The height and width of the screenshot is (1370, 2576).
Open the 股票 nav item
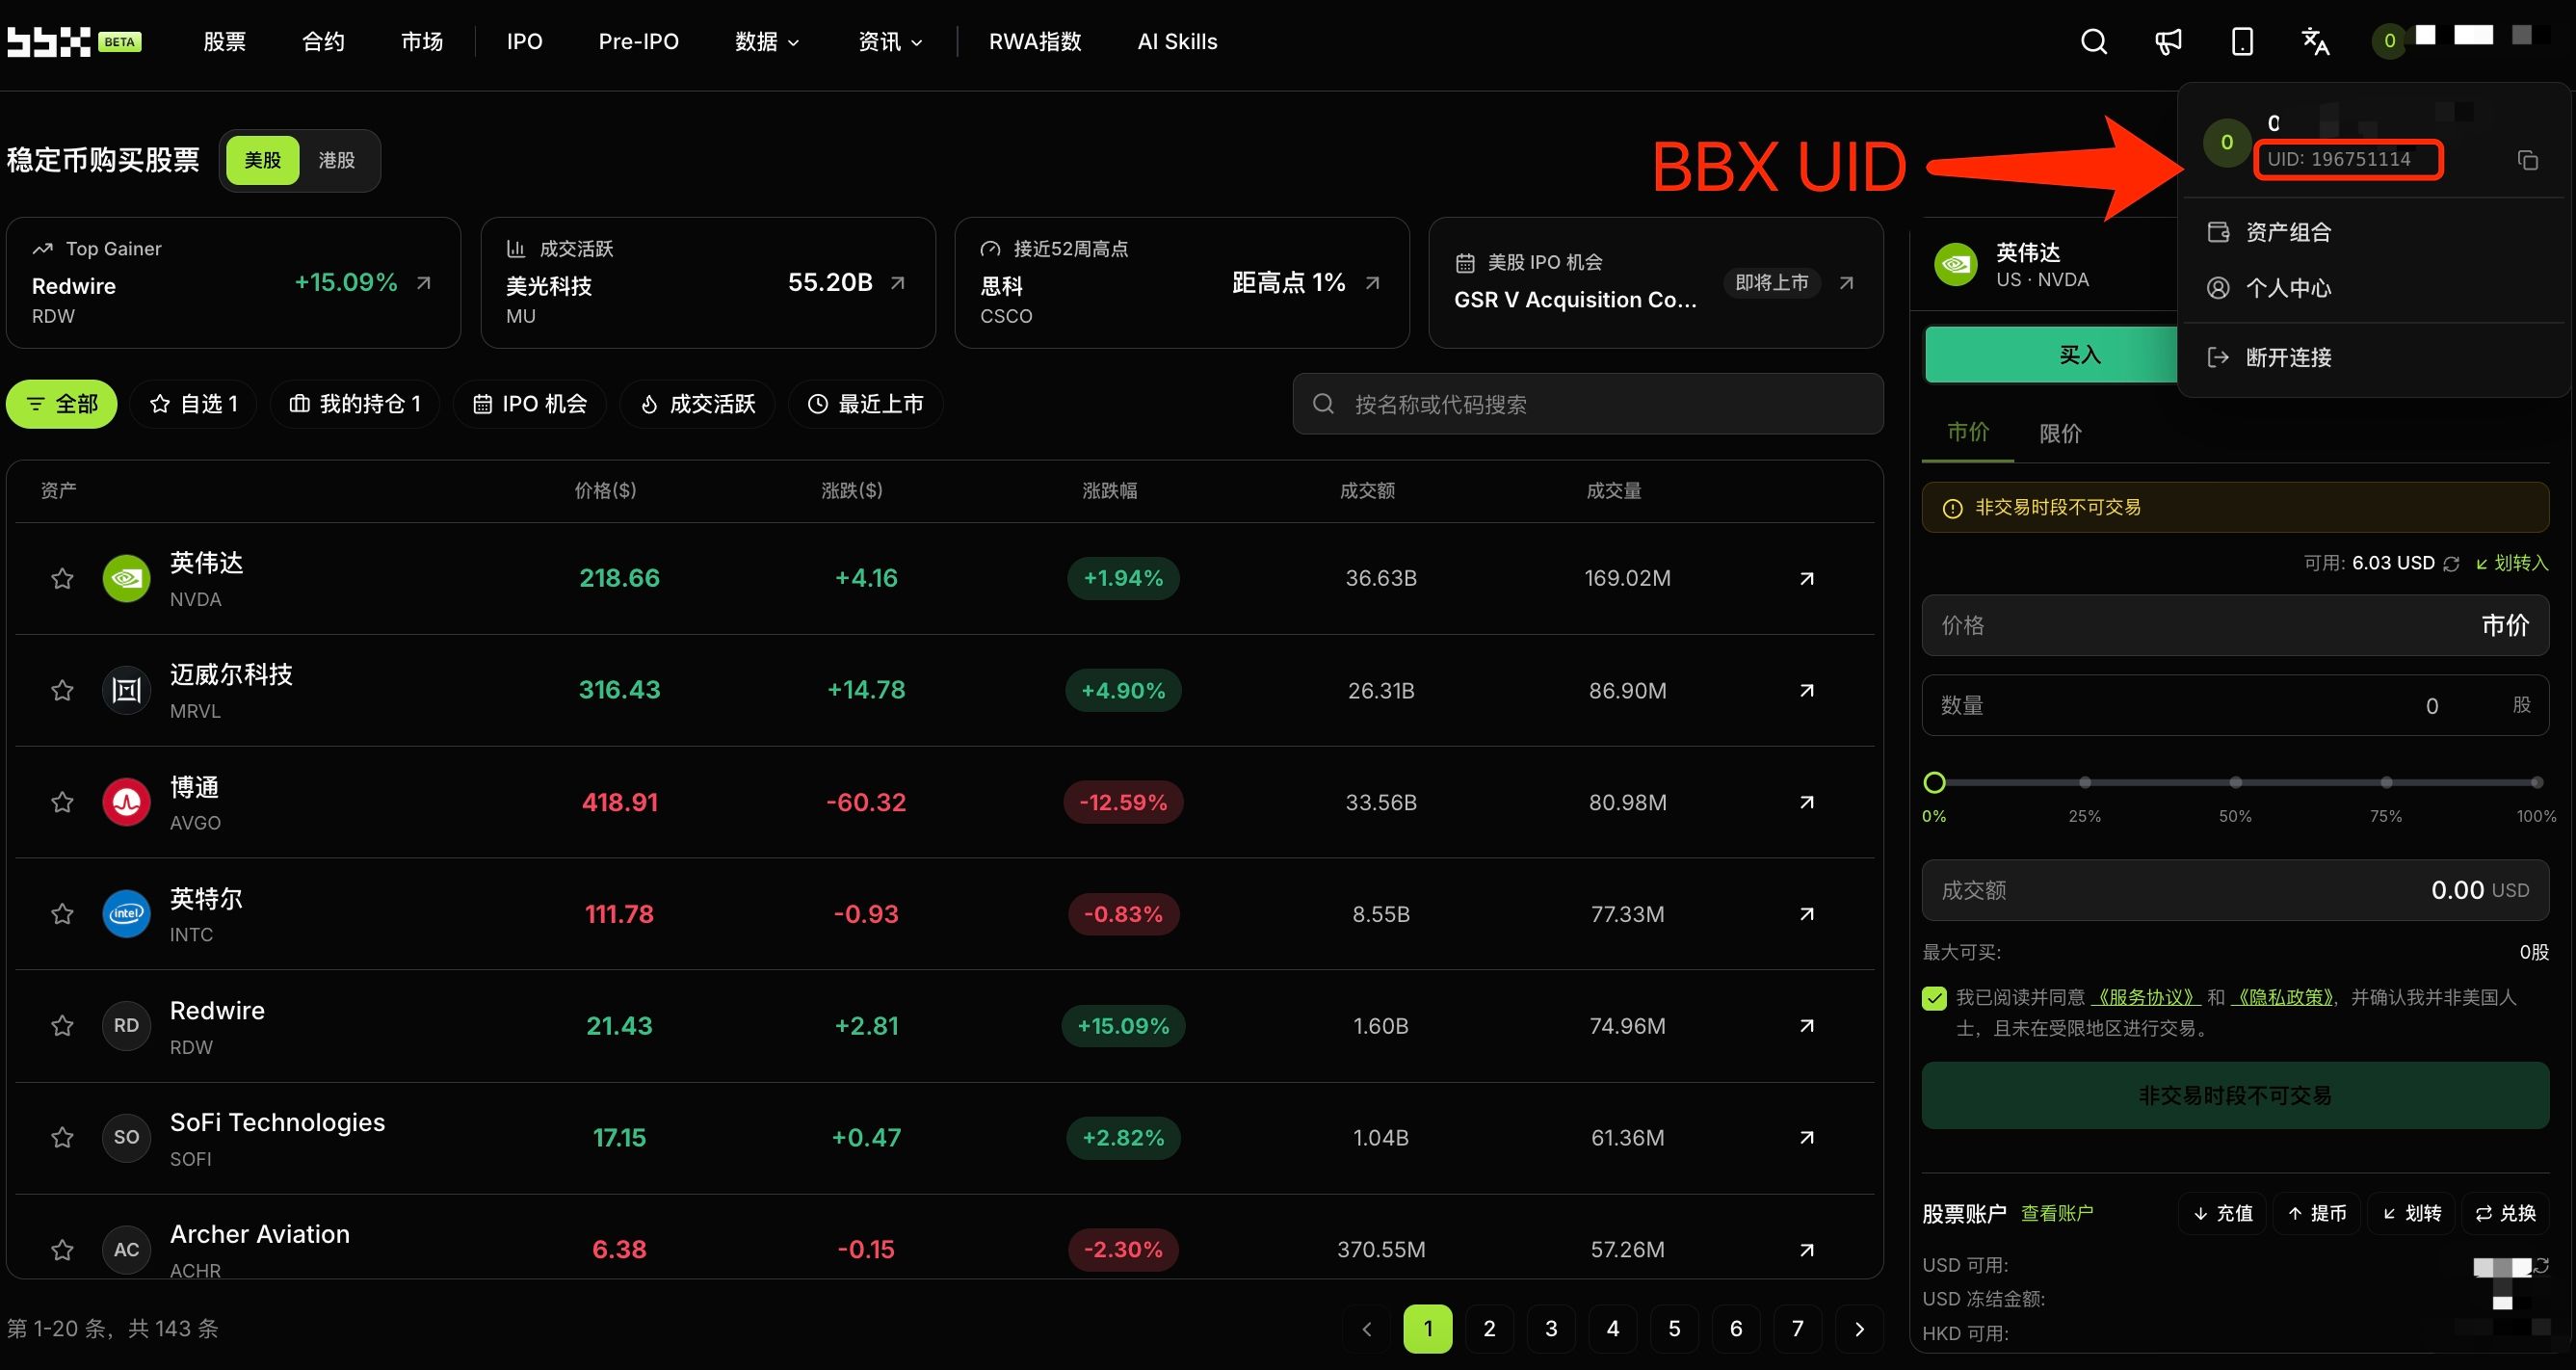tap(224, 41)
